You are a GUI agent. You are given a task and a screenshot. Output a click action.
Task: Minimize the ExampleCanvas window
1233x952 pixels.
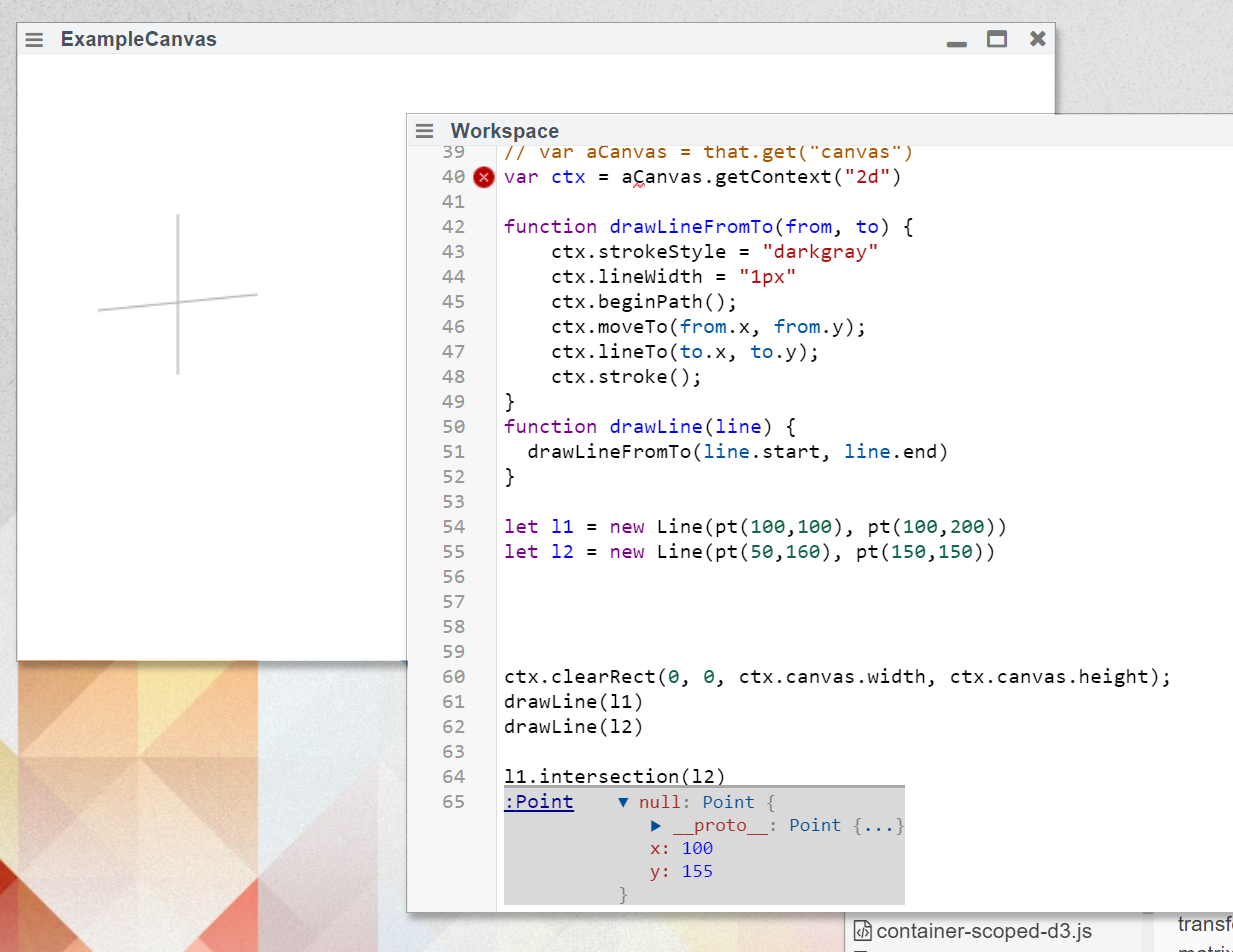point(957,41)
